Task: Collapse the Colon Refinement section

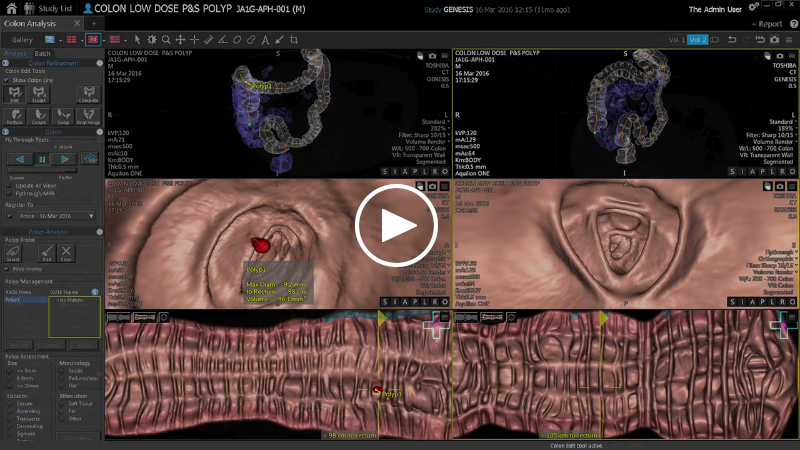Action: [99, 63]
